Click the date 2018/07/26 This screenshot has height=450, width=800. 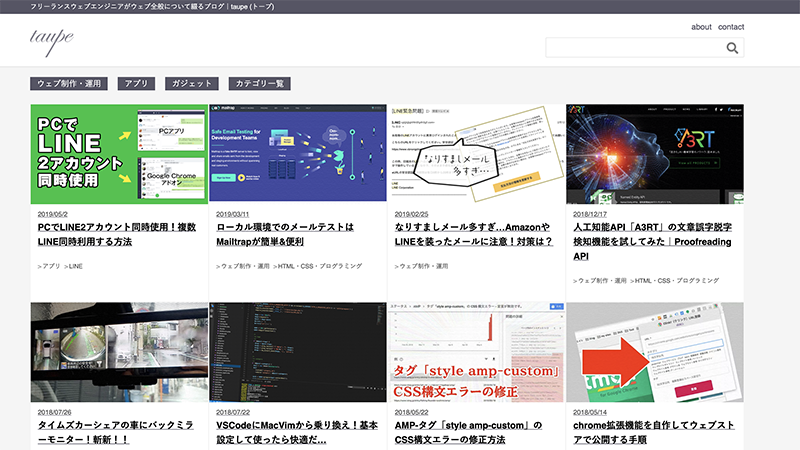point(54,412)
